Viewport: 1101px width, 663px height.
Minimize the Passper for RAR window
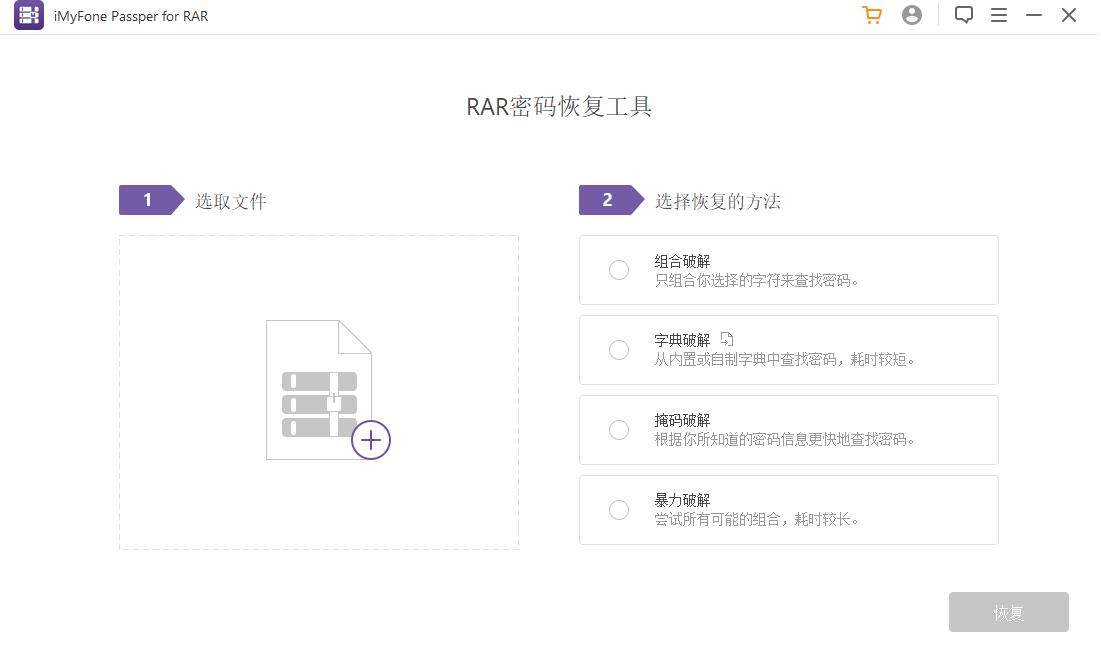(1034, 15)
